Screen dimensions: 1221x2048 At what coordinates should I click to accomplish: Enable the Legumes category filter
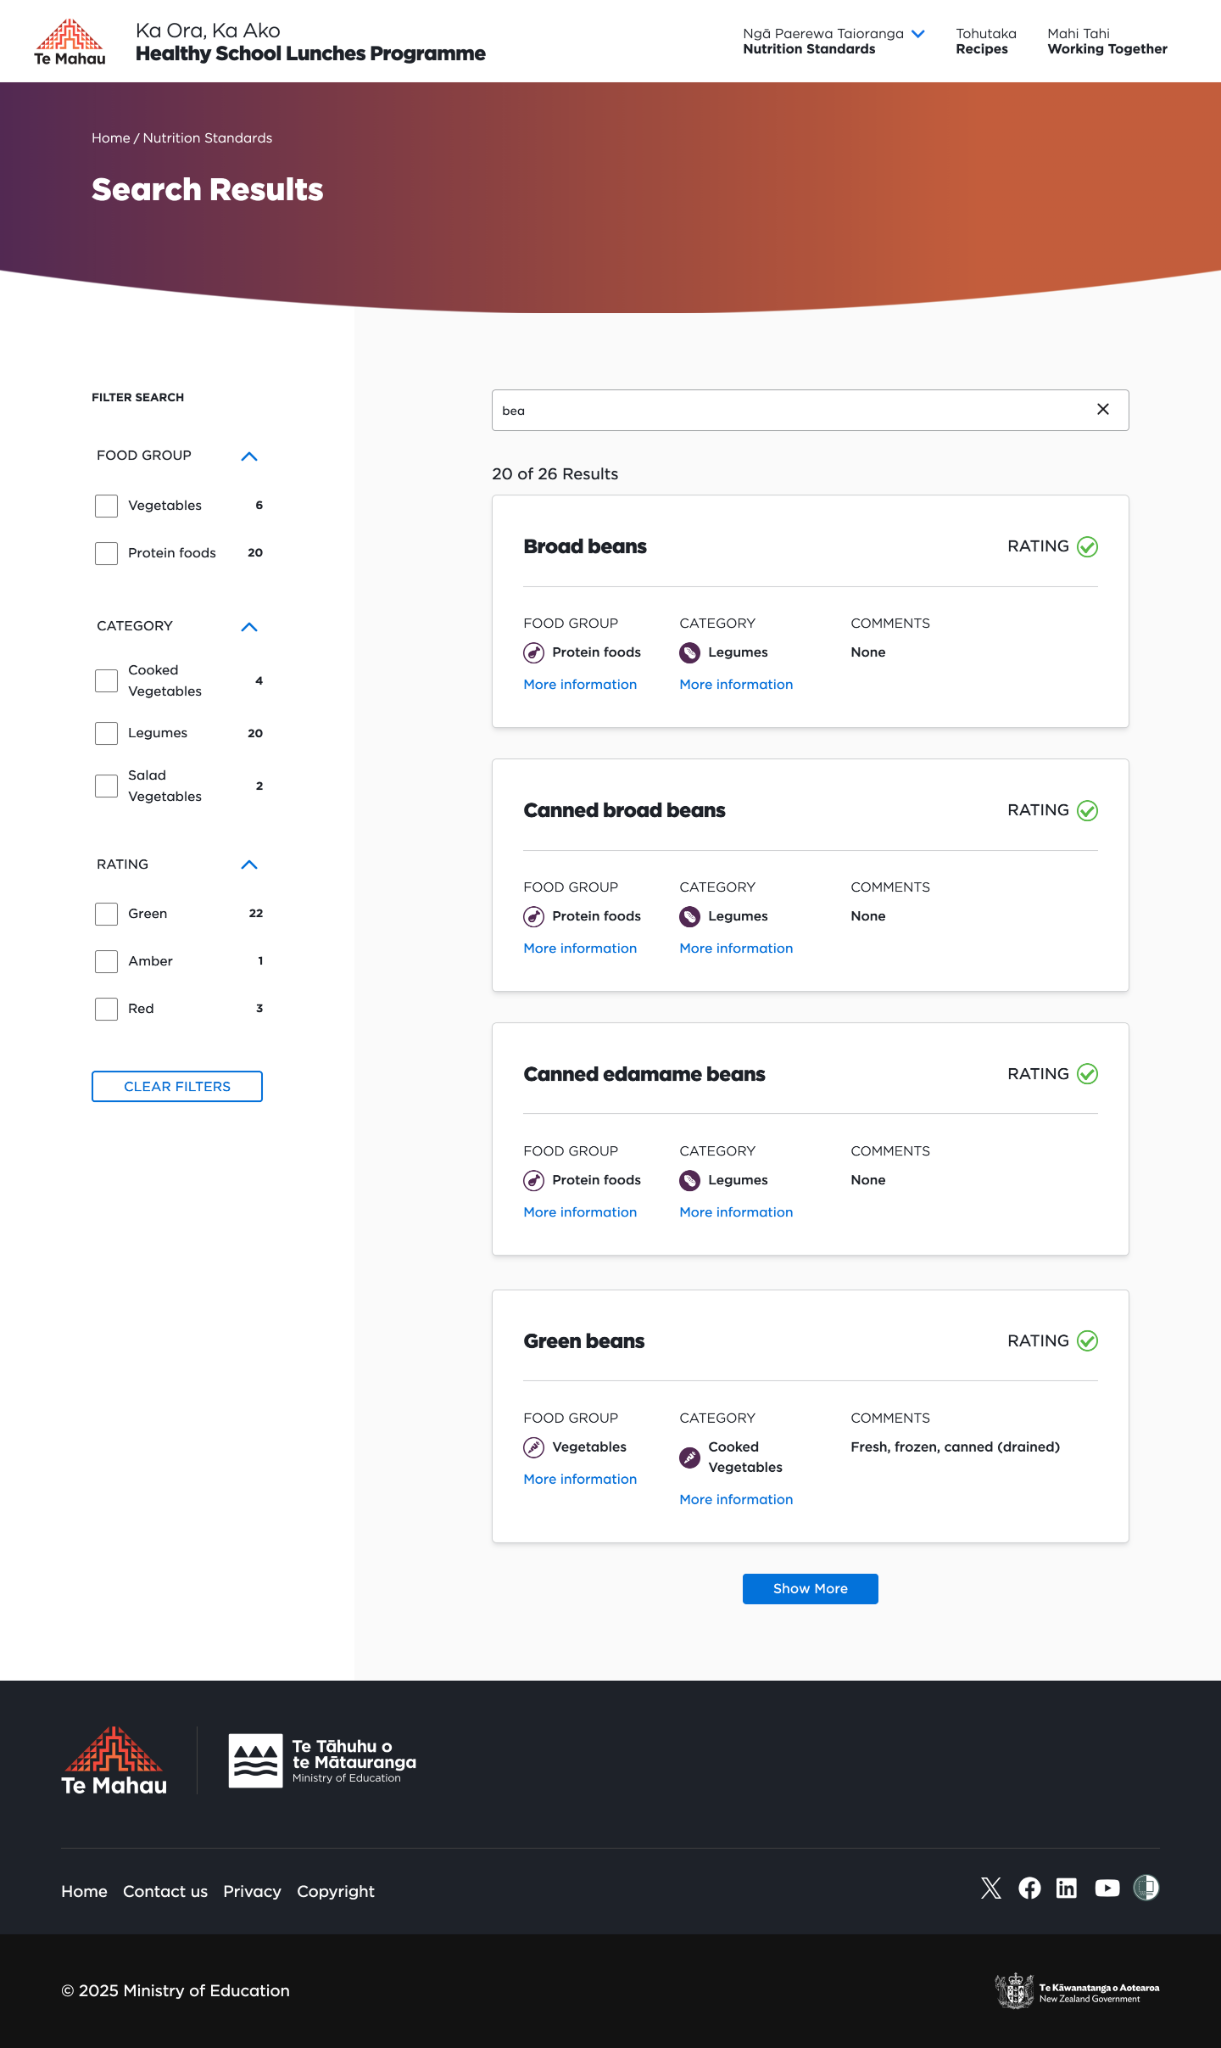click(x=106, y=734)
